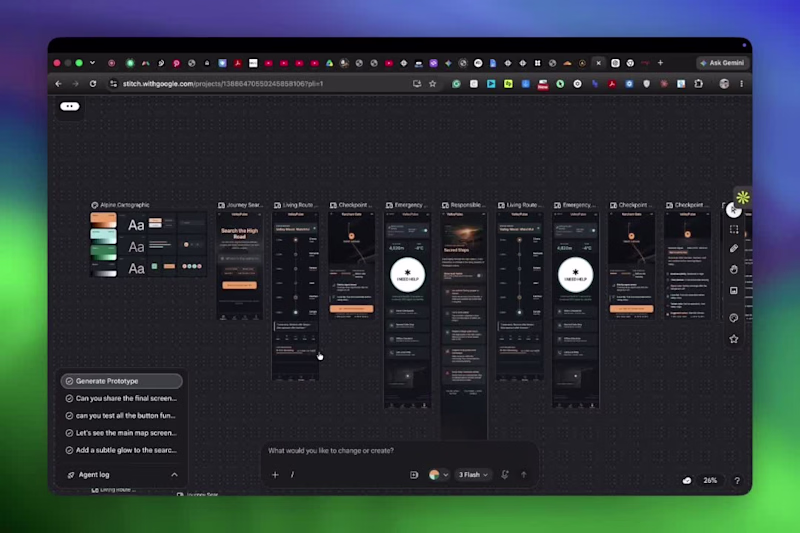Click the Alpine Cartographic frame label
Screen dimensions: 800x533
coord(124,205)
